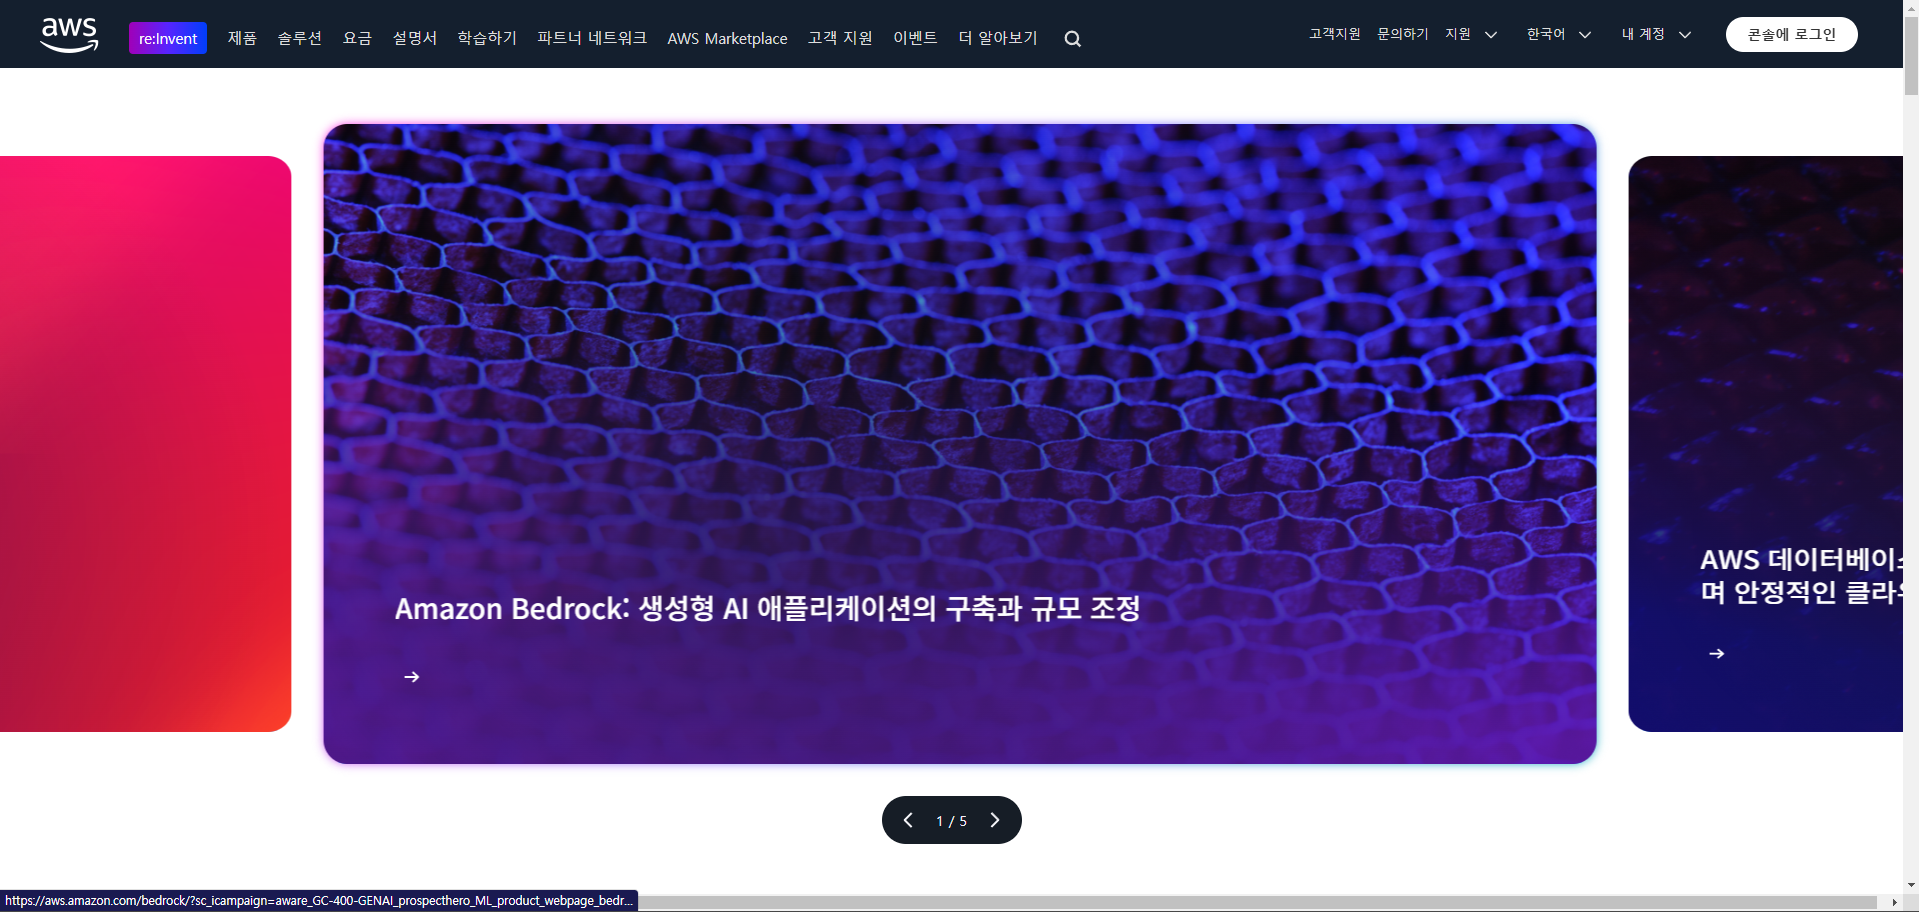
Task: Expand the 지원 dropdown
Action: coord(1471,34)
